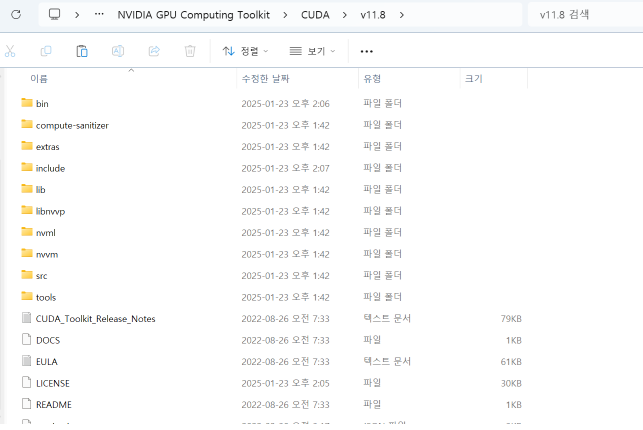Select the README file icon

pyautogui.click(x=27, y=404)
